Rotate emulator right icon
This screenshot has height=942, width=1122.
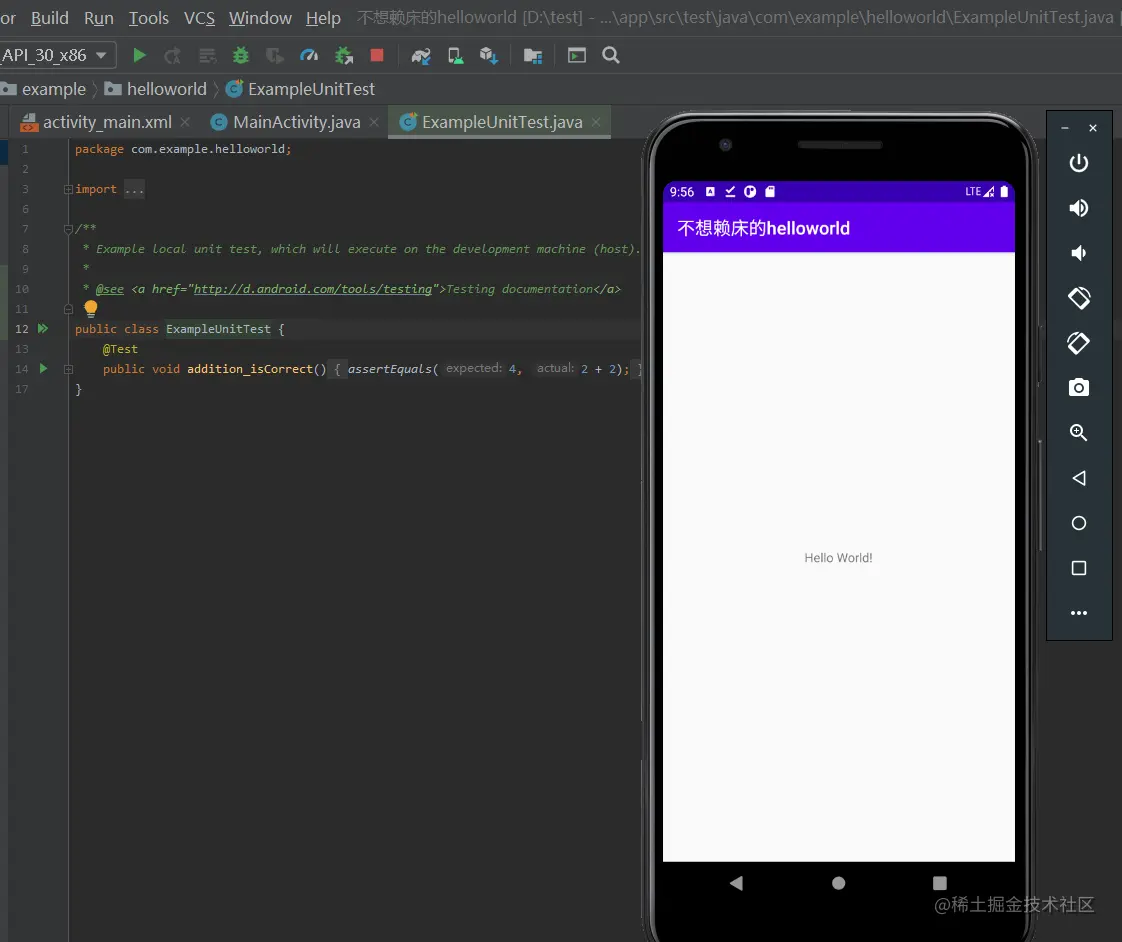coord(1078,343)
